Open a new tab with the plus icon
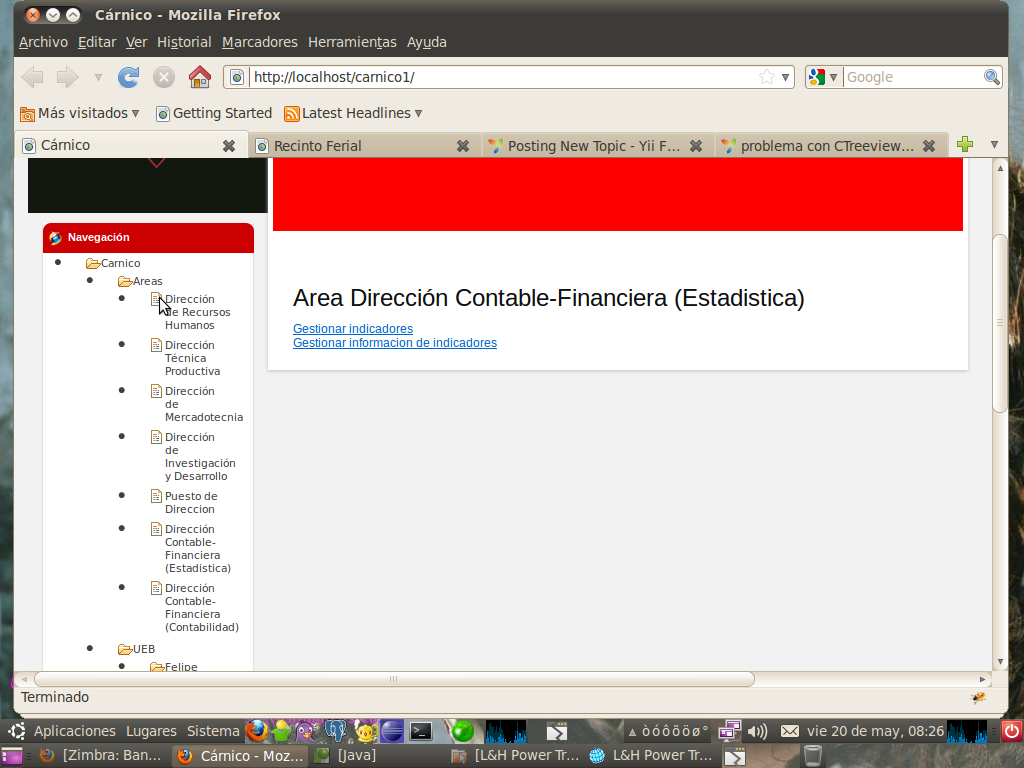The height and width of the screenshot is (768, 1024). pyautogui.click(x=964, y=145)
